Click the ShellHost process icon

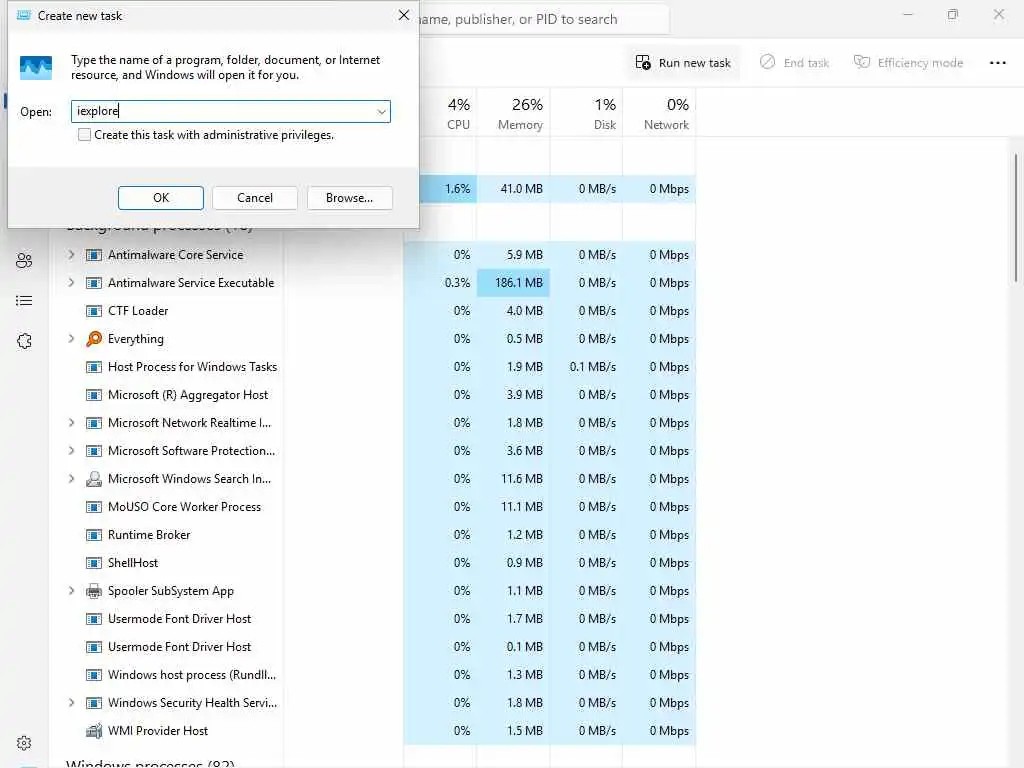pyautogui.click(x=94, y=563)
